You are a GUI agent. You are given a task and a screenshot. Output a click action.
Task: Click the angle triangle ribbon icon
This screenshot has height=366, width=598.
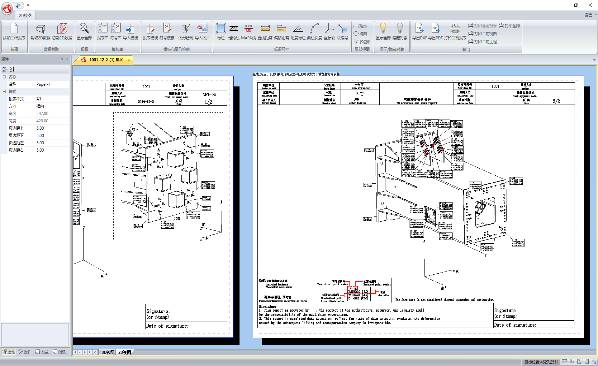click(298, 29)
